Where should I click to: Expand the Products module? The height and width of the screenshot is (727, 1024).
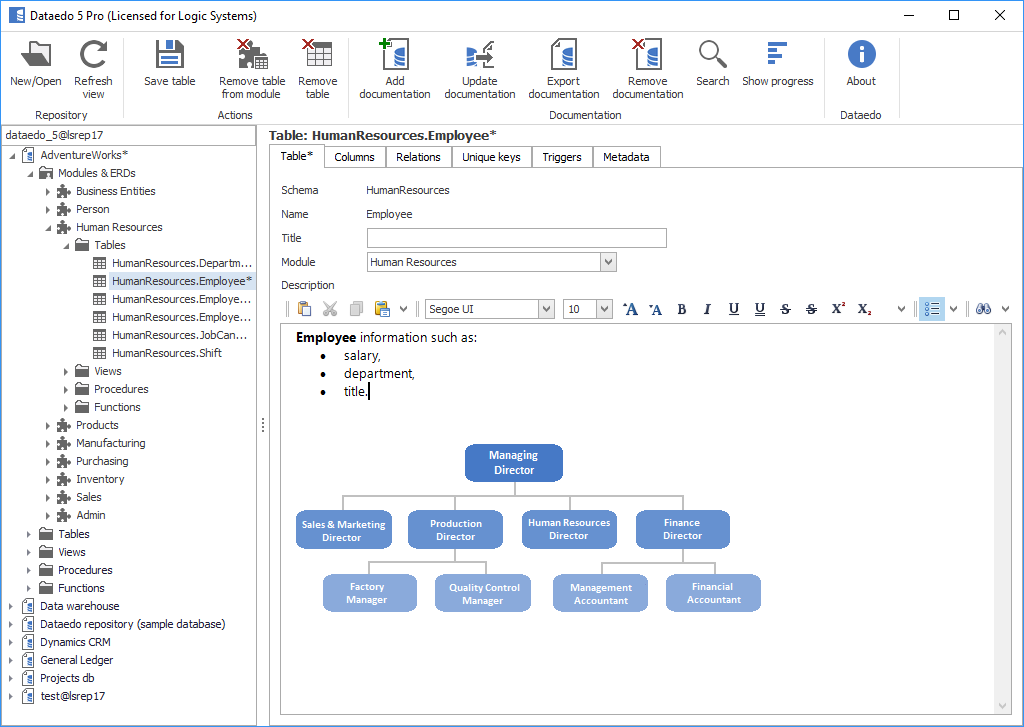tap(48, 425)
